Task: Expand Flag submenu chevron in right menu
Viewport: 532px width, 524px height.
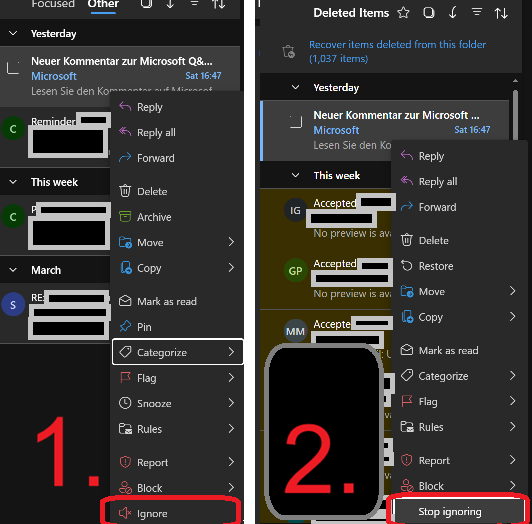Action: coord(513,401)
